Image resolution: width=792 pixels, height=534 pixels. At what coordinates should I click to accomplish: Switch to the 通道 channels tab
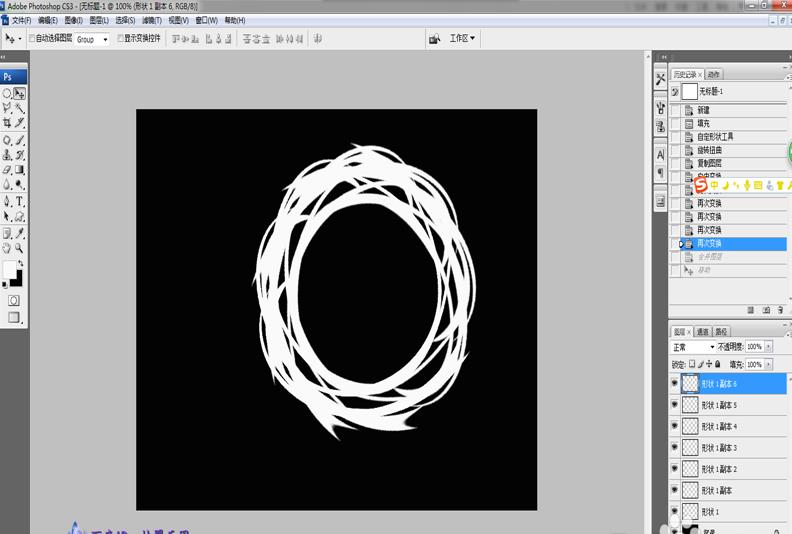click(x=703, y=332)
